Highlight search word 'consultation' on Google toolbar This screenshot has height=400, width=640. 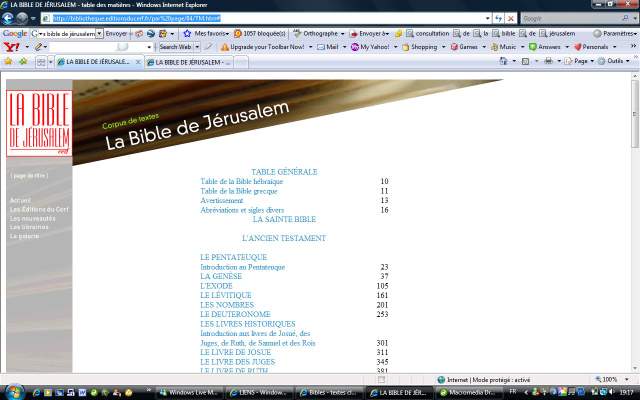[428, 33]
